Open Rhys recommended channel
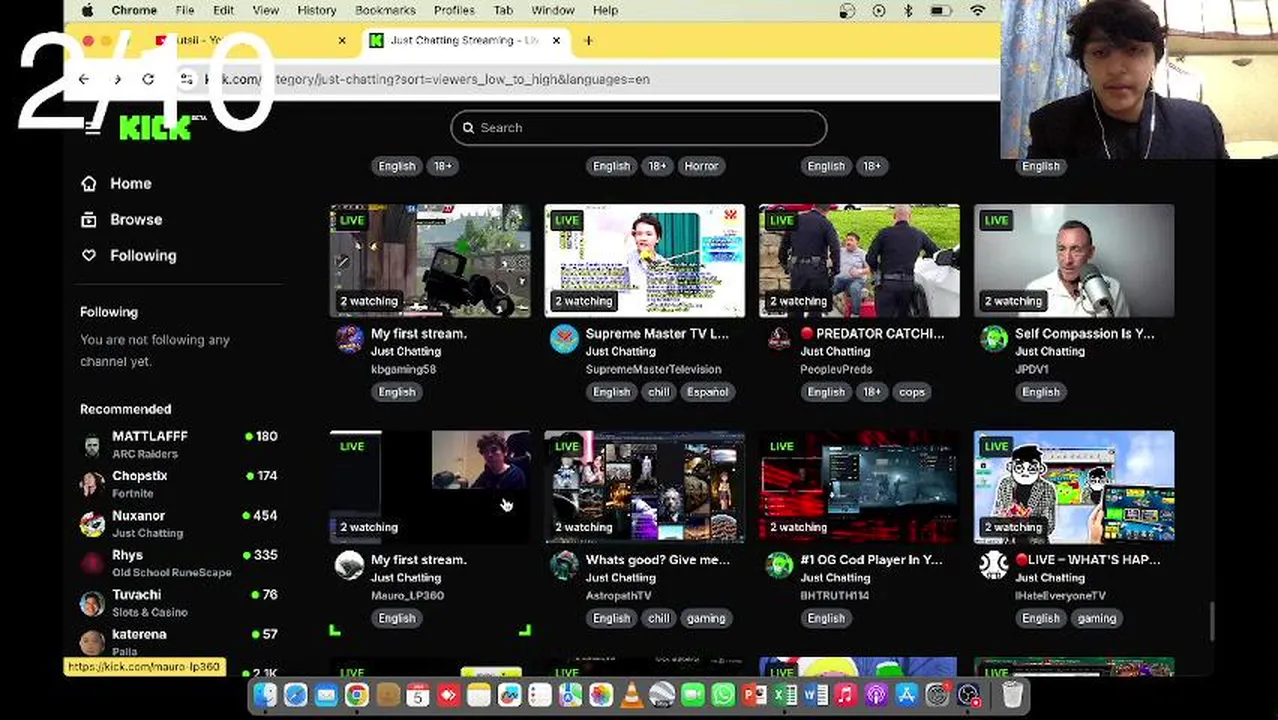The image size is (1278, 720). (179, 563)
